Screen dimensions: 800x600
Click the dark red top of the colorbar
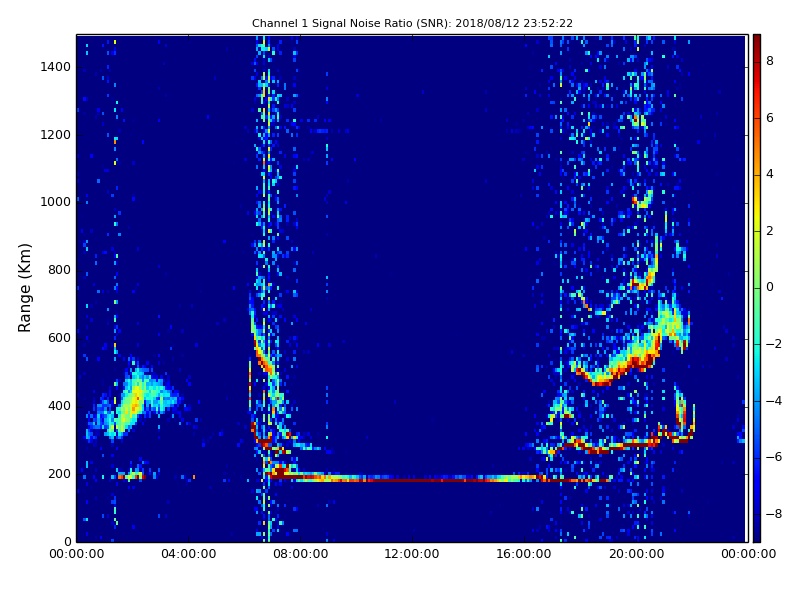(x=757, y=43)
